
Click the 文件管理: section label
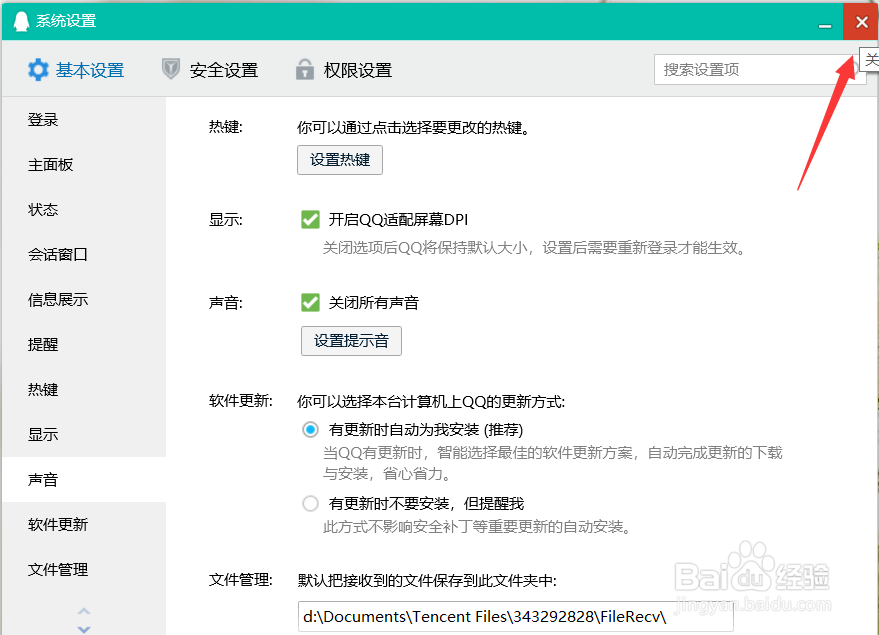click(240, 580)
